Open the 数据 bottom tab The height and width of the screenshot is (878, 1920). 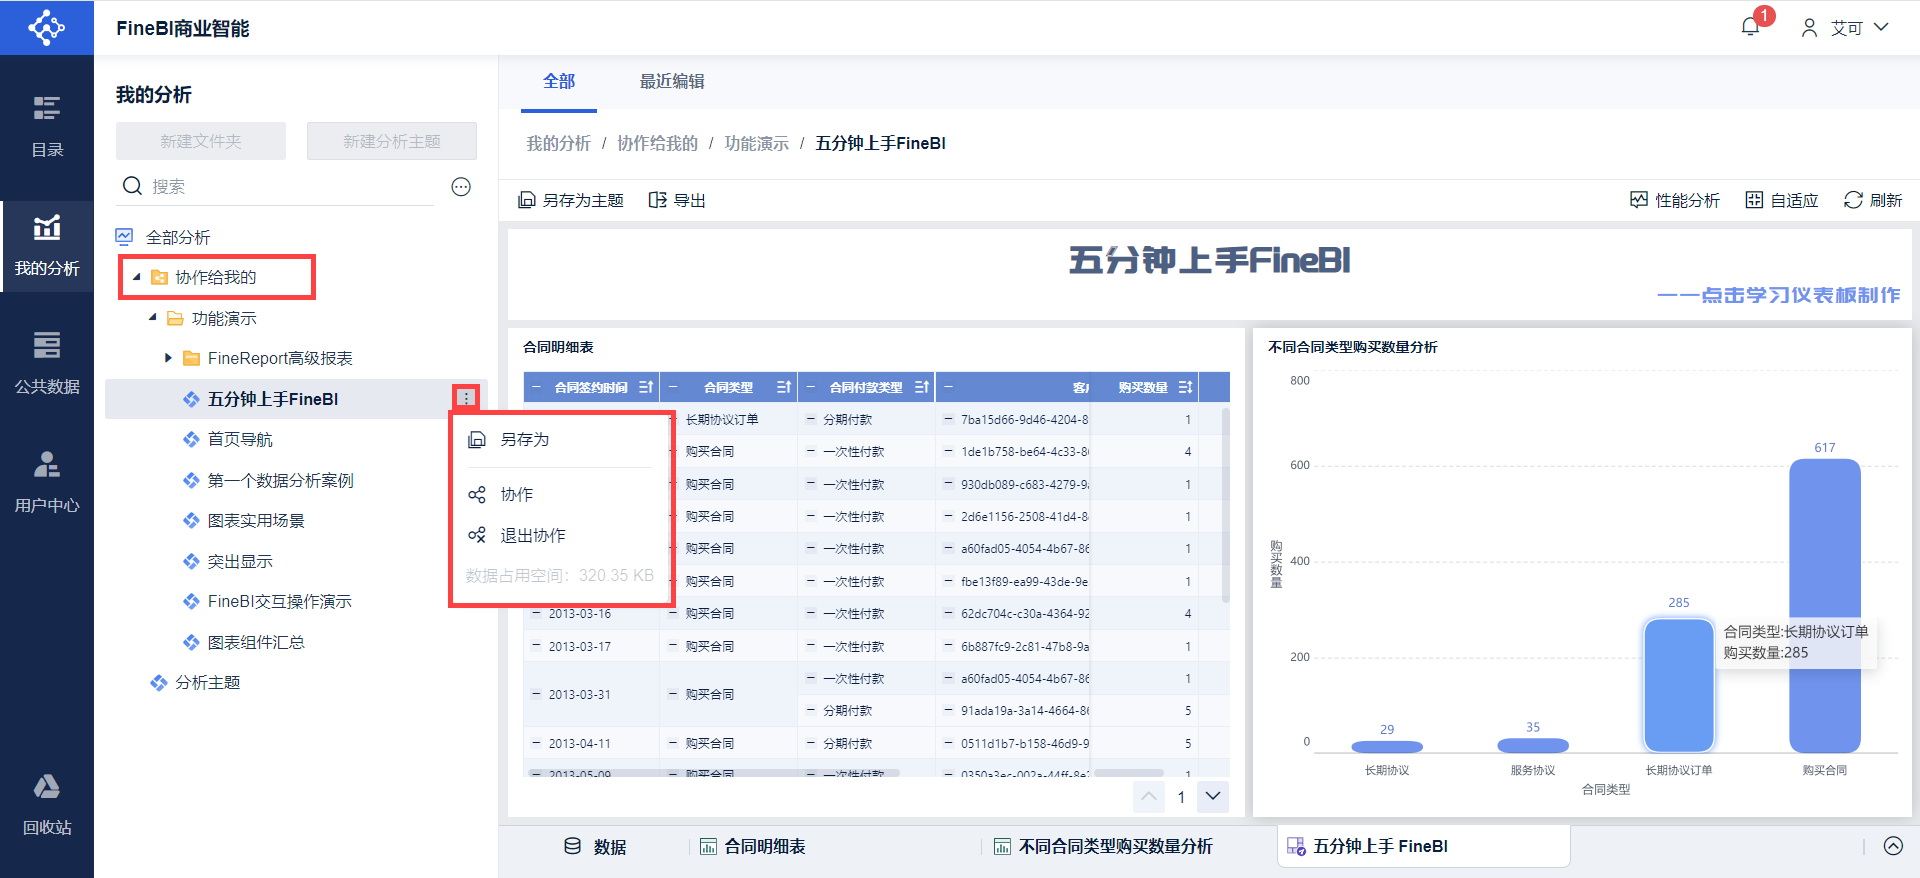[596, 846]
